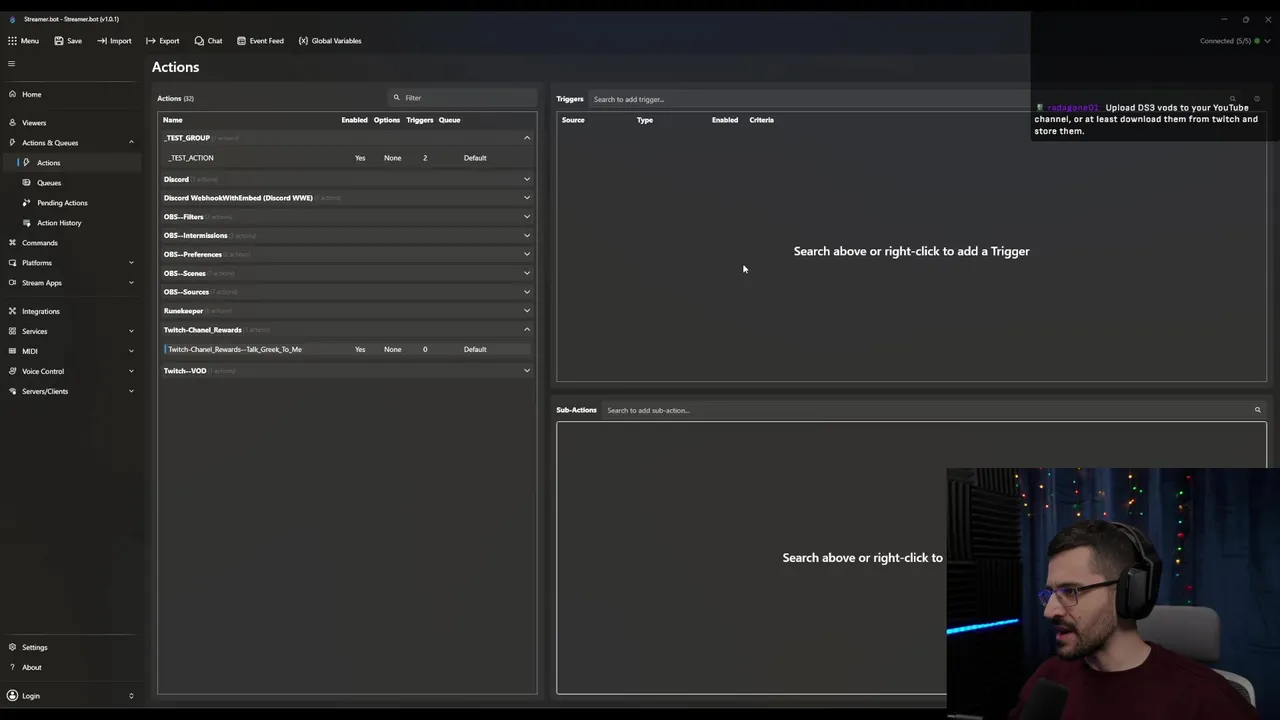Expand the Twitch--VOD group
The image size is (1280, 720).
coord(527,371)
